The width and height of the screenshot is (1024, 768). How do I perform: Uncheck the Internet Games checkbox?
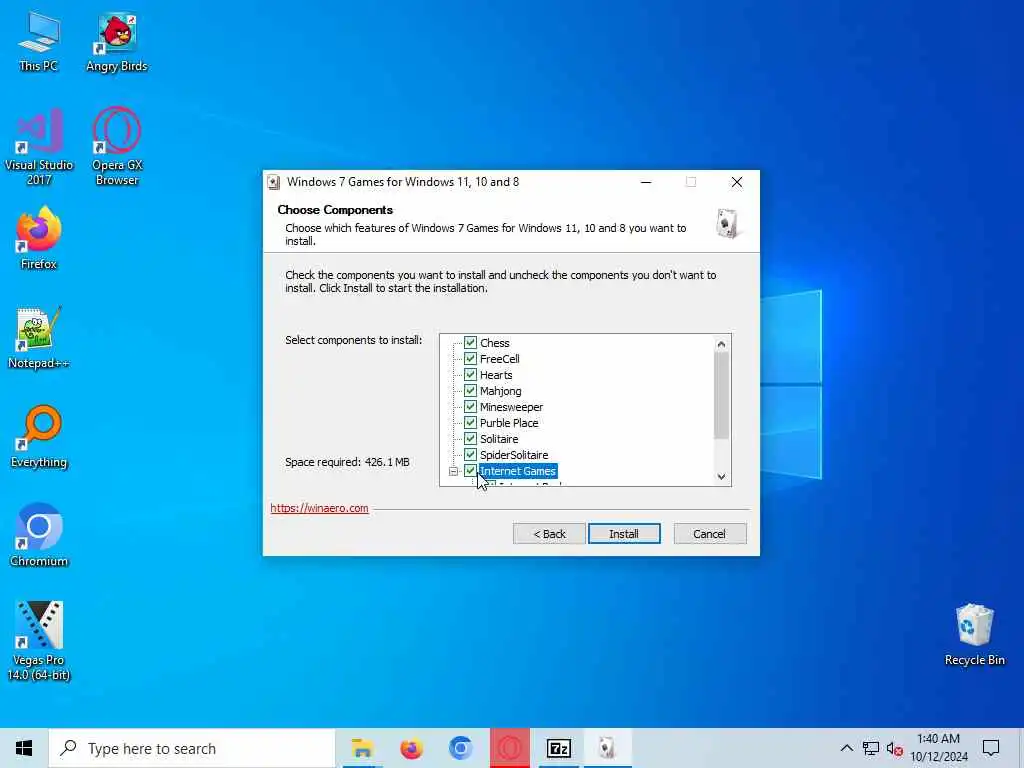pyautogui.click(x=470, y=470)
